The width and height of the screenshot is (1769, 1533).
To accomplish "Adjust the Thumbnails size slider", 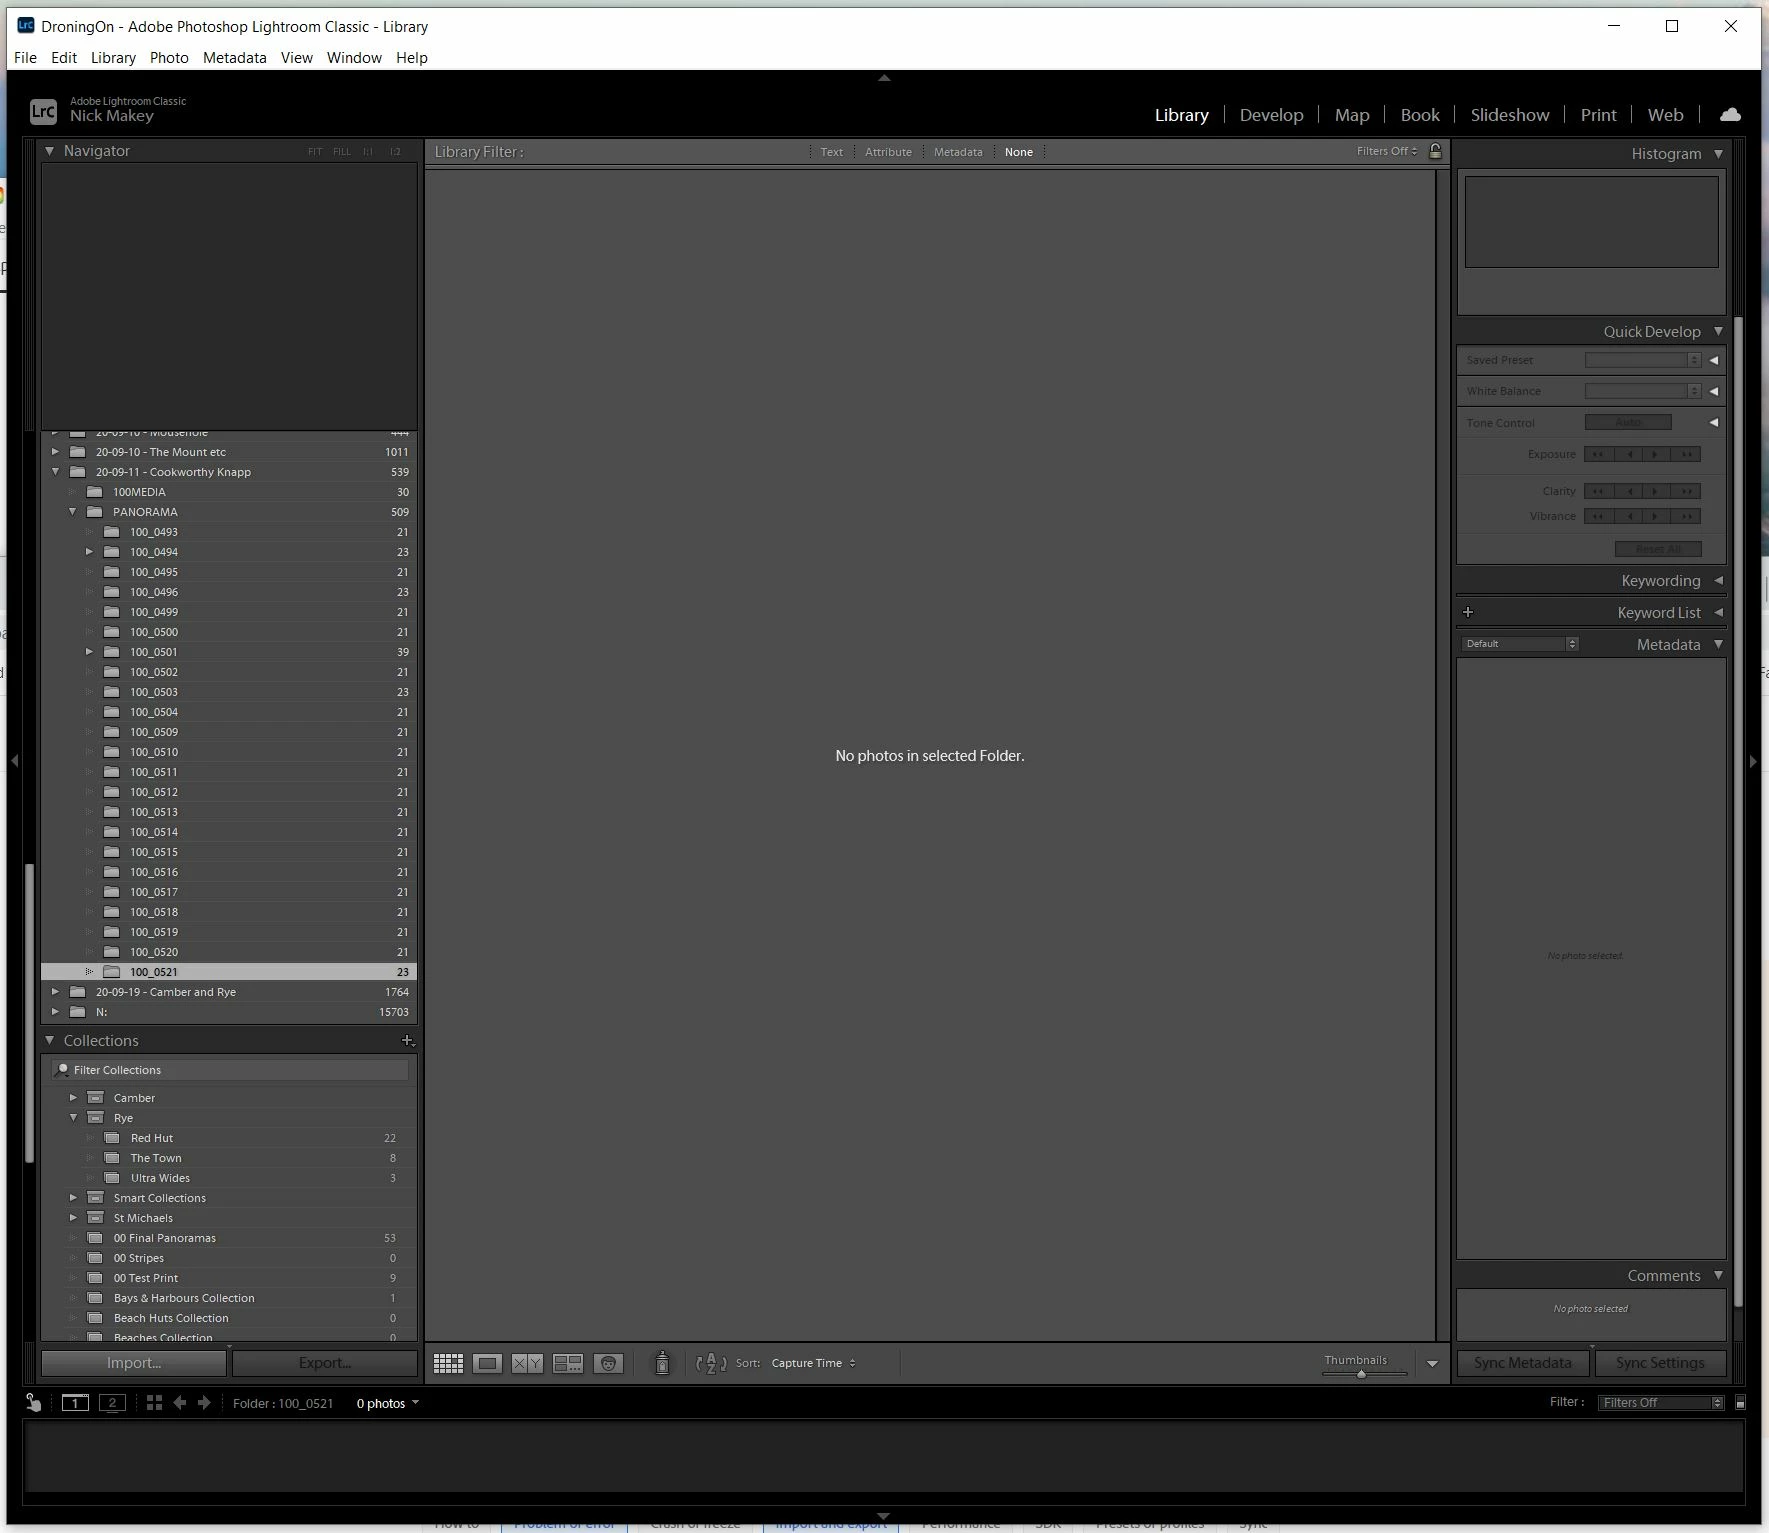I will click(1361, 1374).
